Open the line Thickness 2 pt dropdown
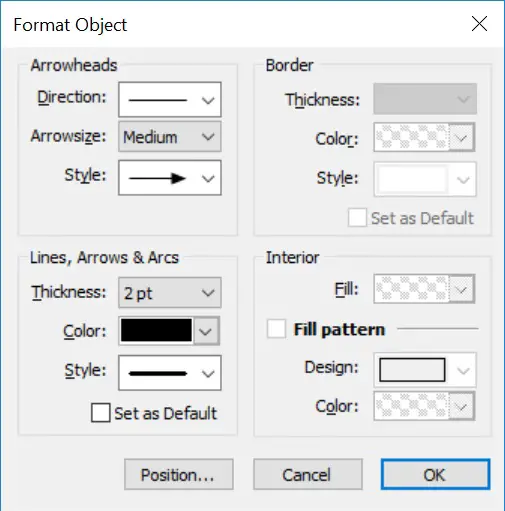505x511 pixels. coord(170,293)
